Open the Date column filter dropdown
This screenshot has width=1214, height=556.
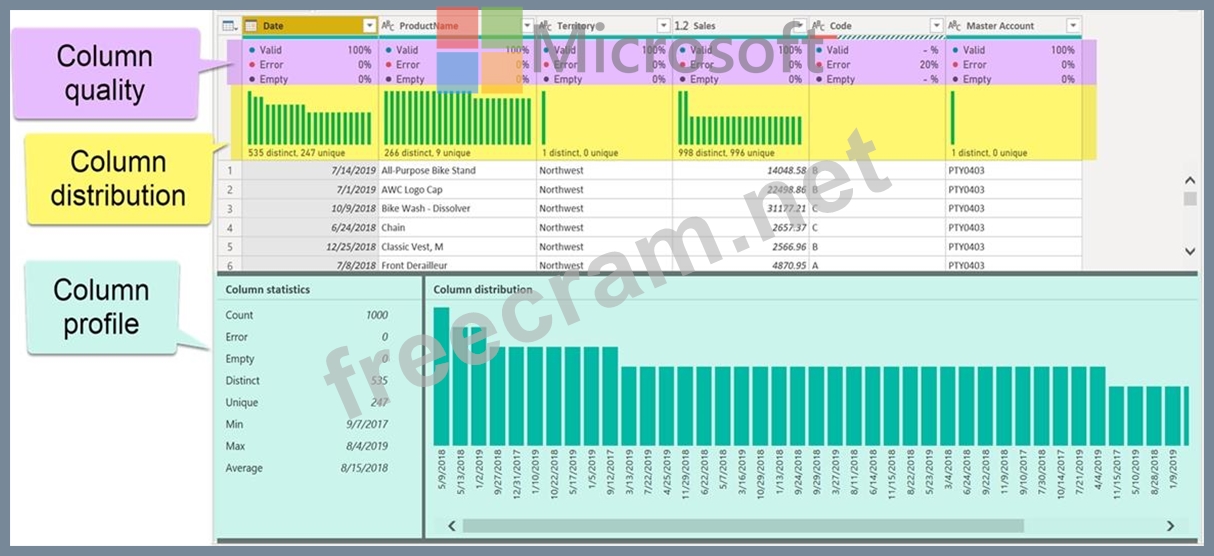[370, 26]
